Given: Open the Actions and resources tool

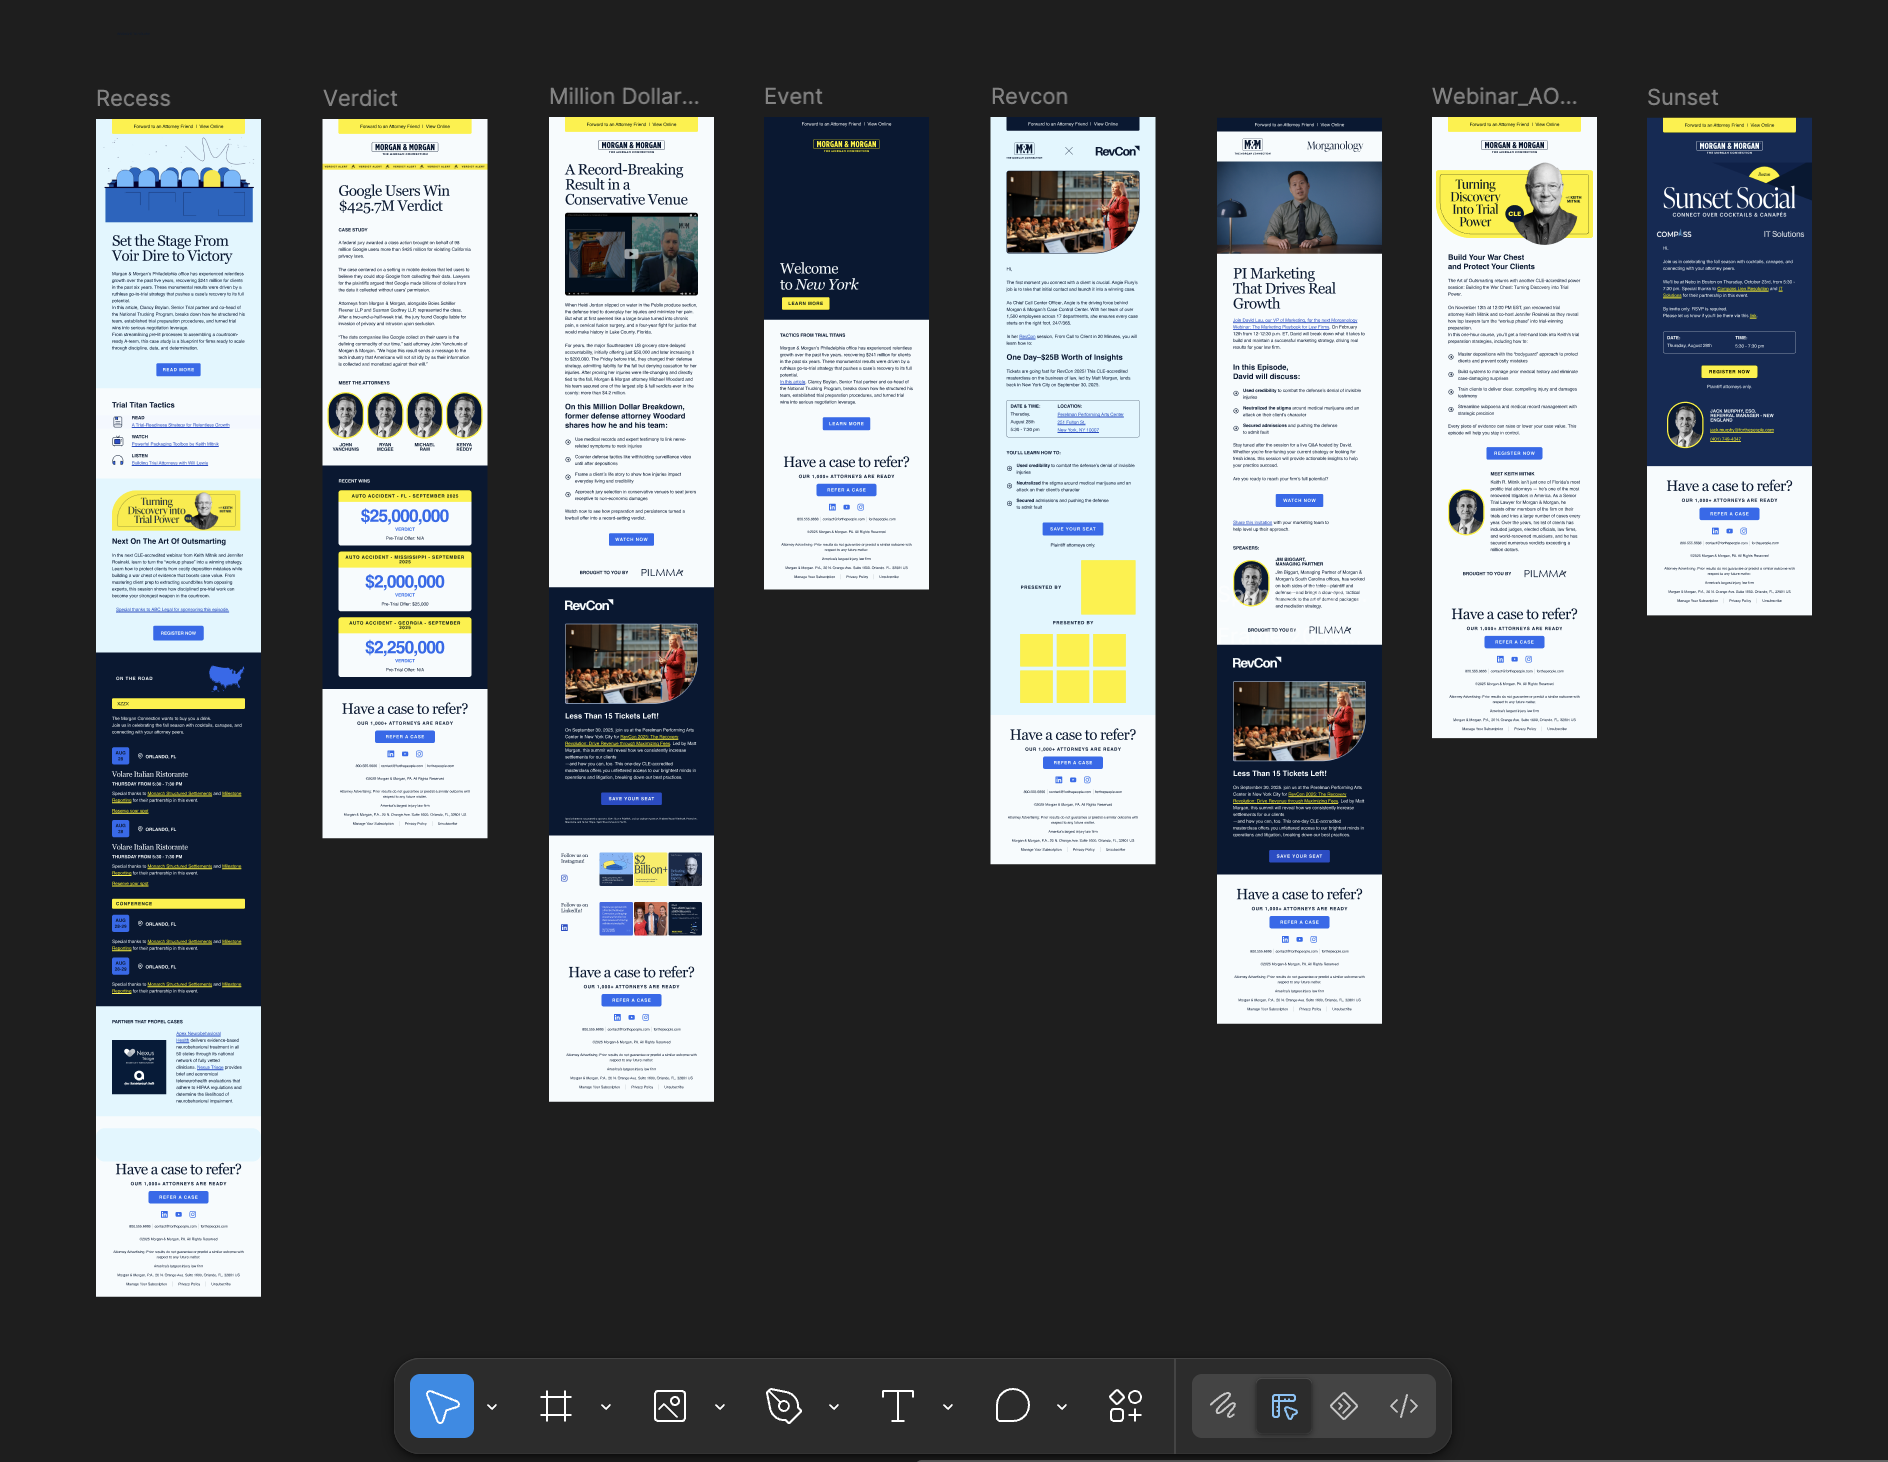Looking at the screenshot, I should coord(1126,1406).
